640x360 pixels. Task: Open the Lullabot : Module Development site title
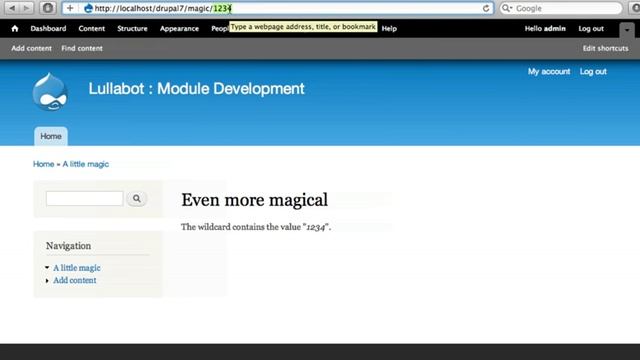click(x=196, y=89)
